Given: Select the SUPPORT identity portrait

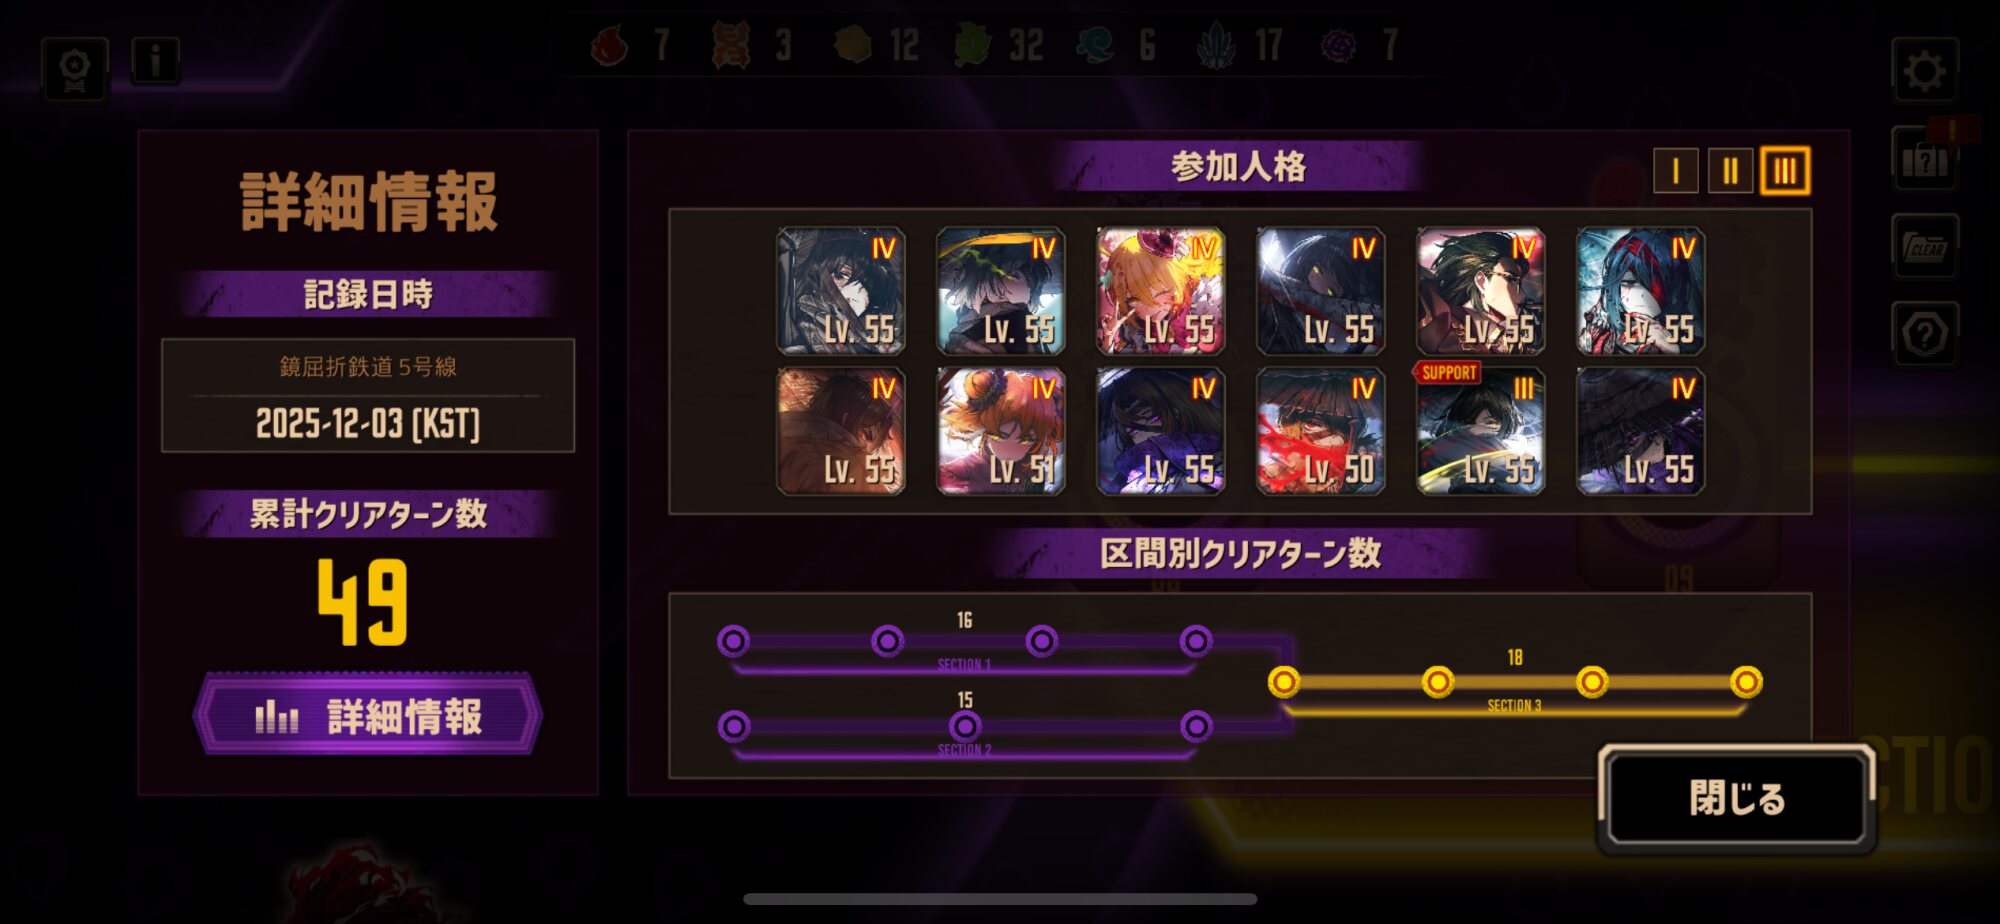Looking at the screenshot, I should (x=1481, y=431).
